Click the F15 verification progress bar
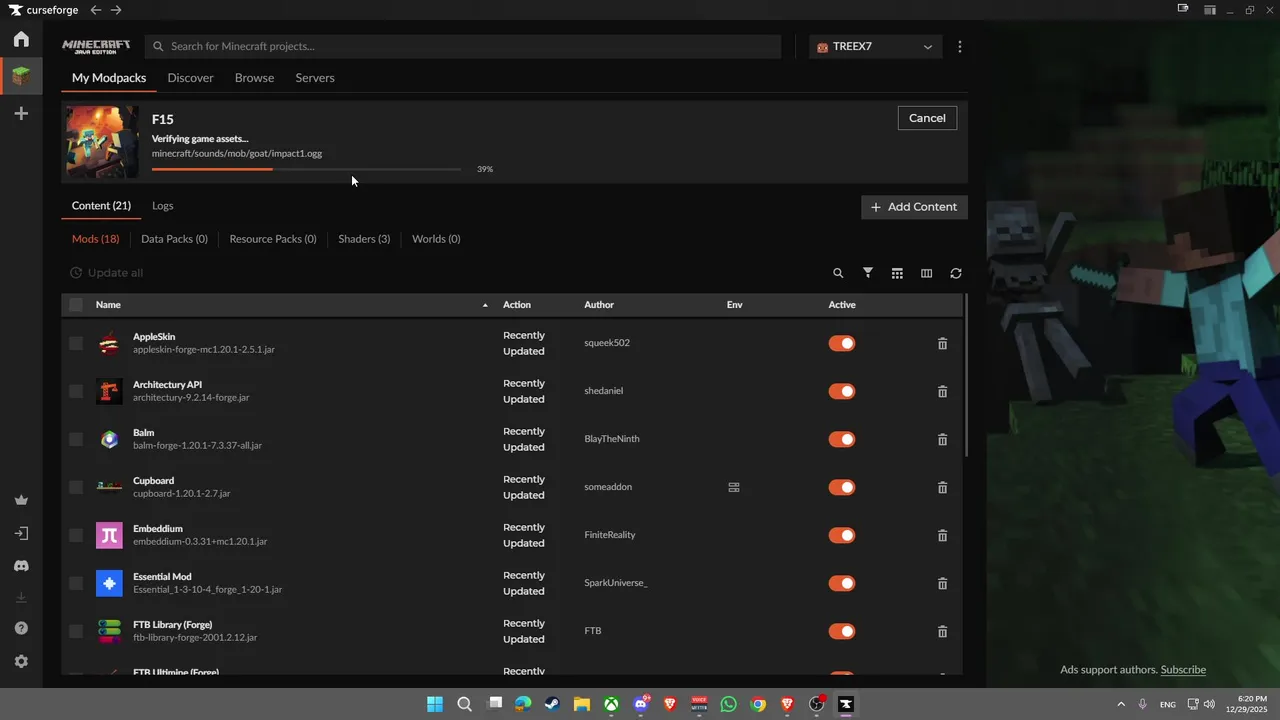1280x720 pixels. point(306,169)
